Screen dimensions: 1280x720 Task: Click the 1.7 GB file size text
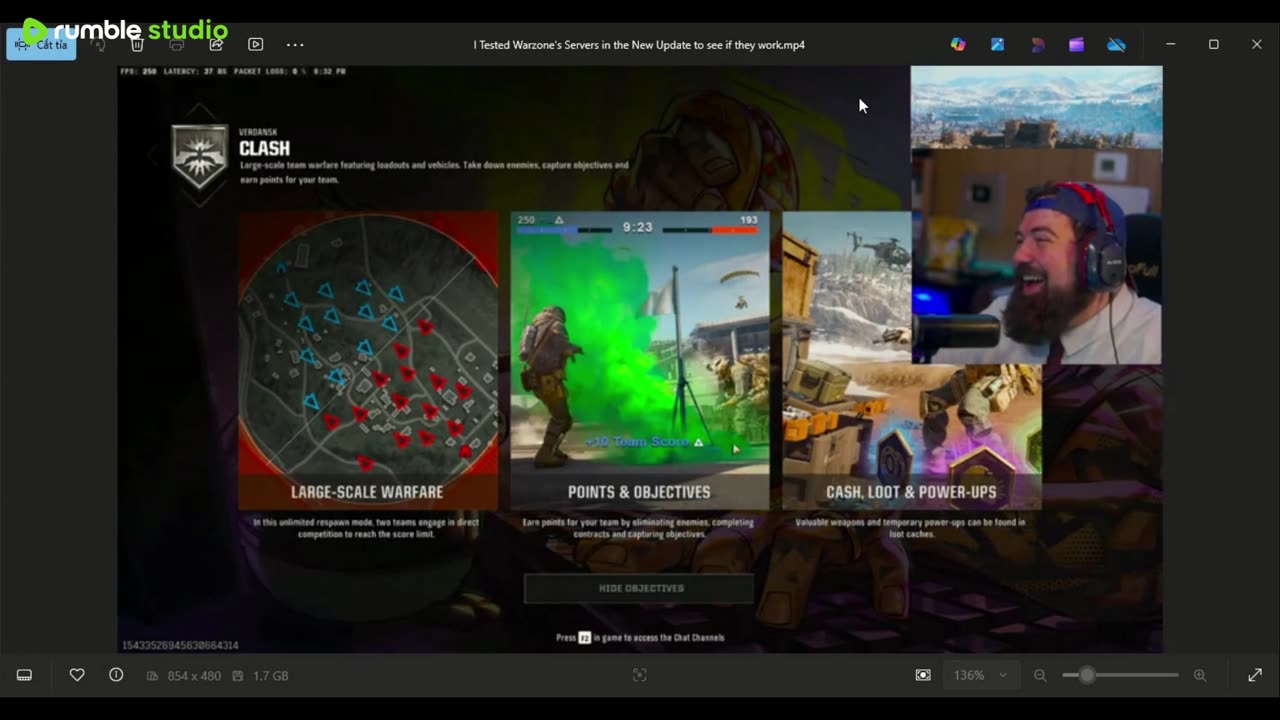coord(270,676)
